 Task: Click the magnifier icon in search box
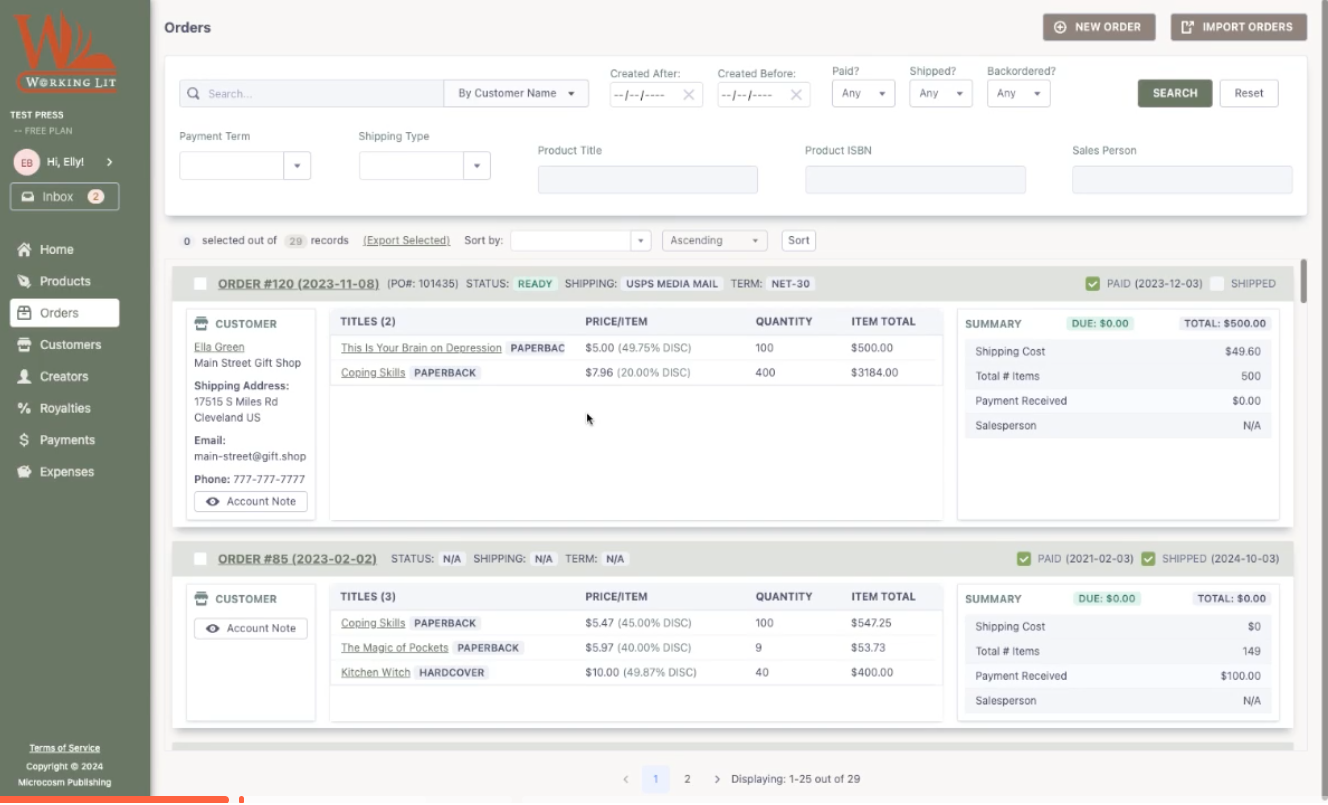193,94
